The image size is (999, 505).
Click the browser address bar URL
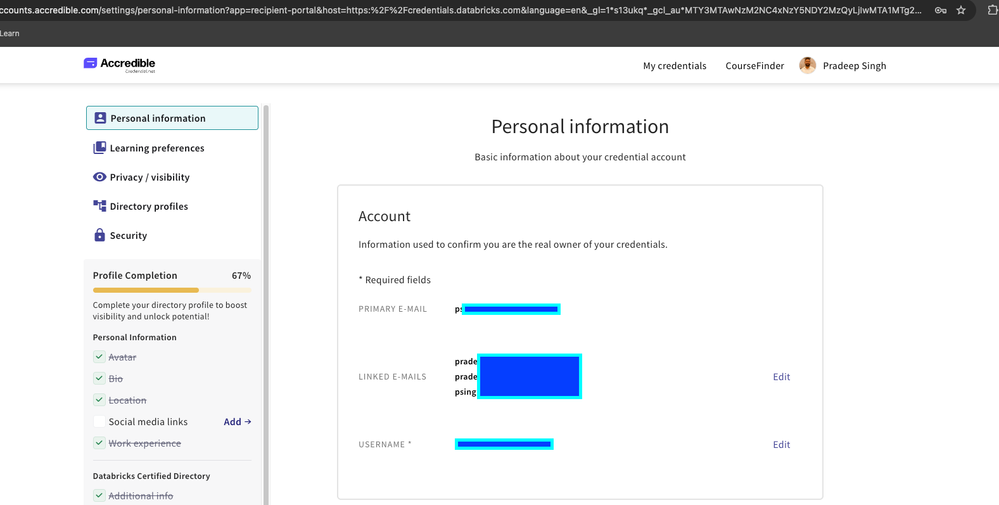[461, 10]
